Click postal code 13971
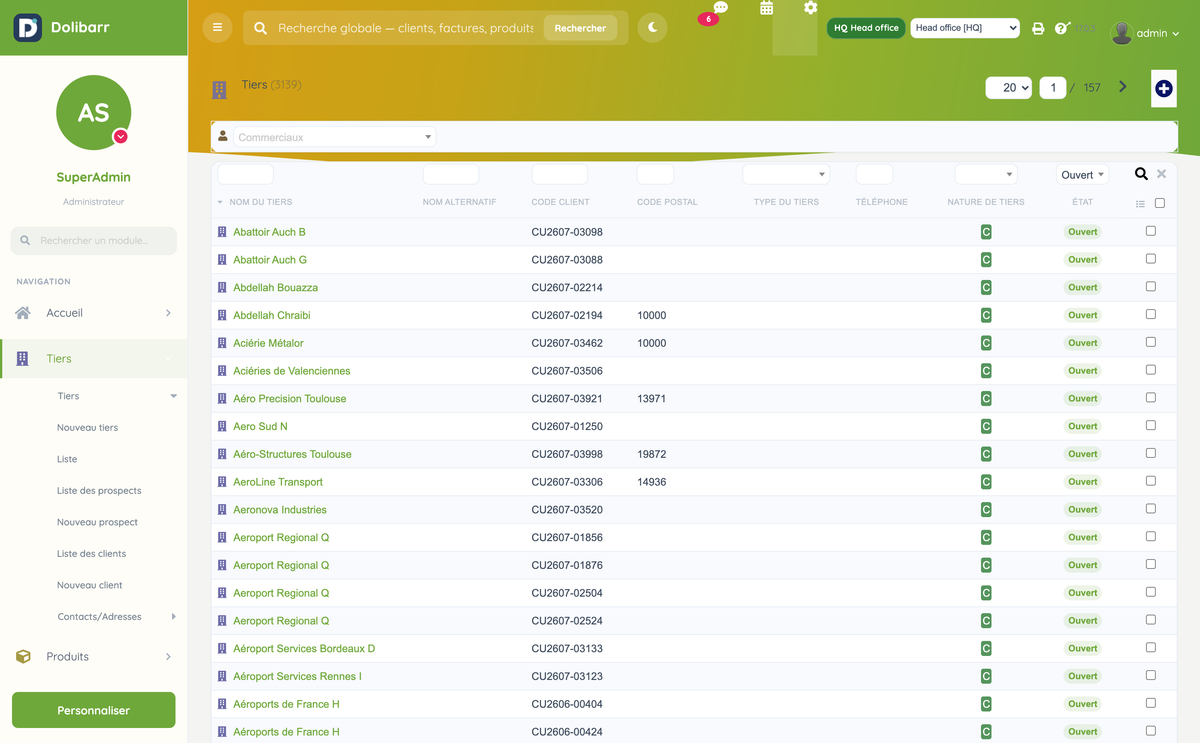1200x743 pixels. (x=651, y=398)
